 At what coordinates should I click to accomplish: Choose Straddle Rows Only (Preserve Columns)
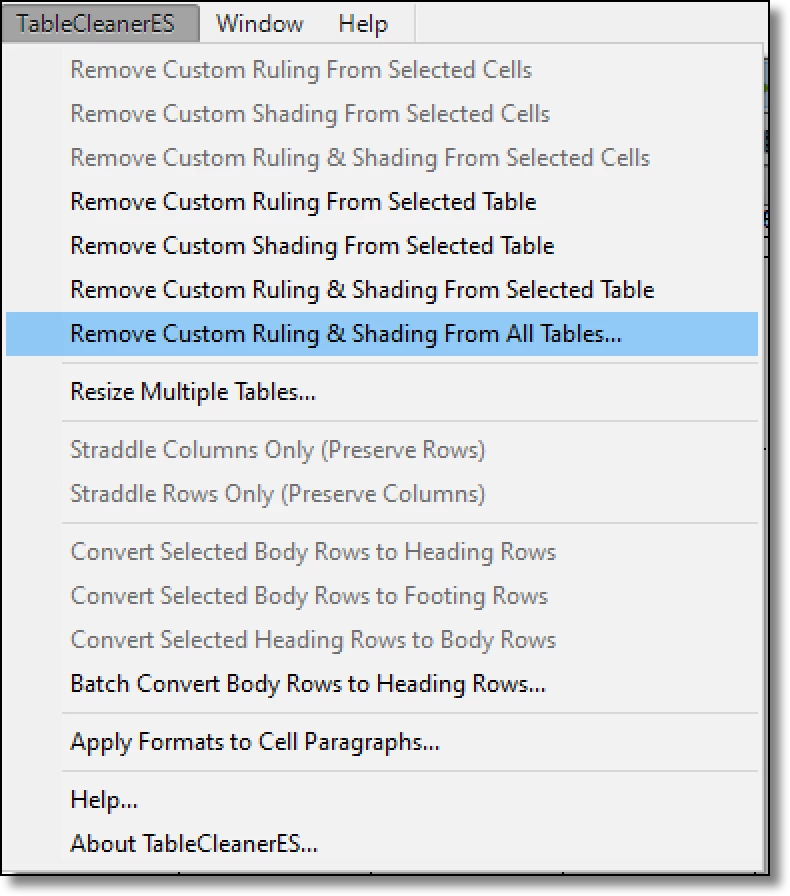[x=382, y=494]
